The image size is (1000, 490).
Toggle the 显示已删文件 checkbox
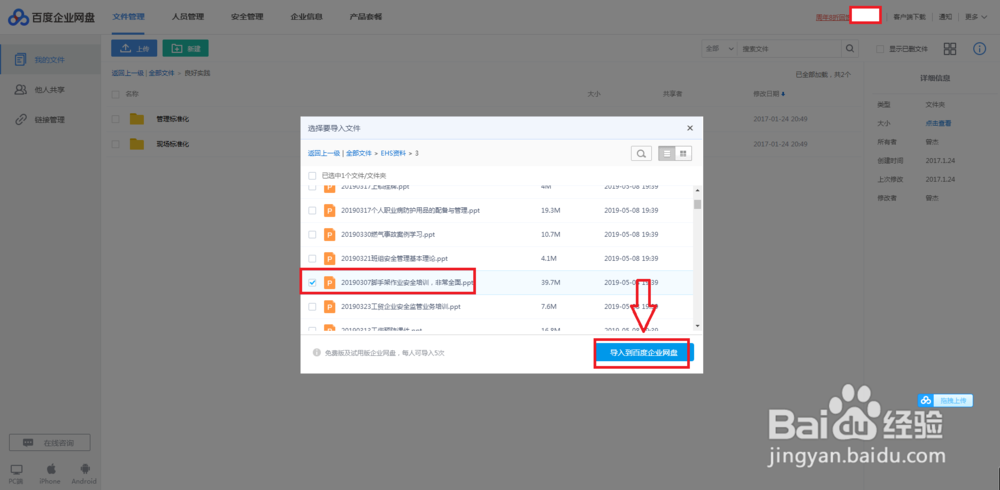pos(880,49)
